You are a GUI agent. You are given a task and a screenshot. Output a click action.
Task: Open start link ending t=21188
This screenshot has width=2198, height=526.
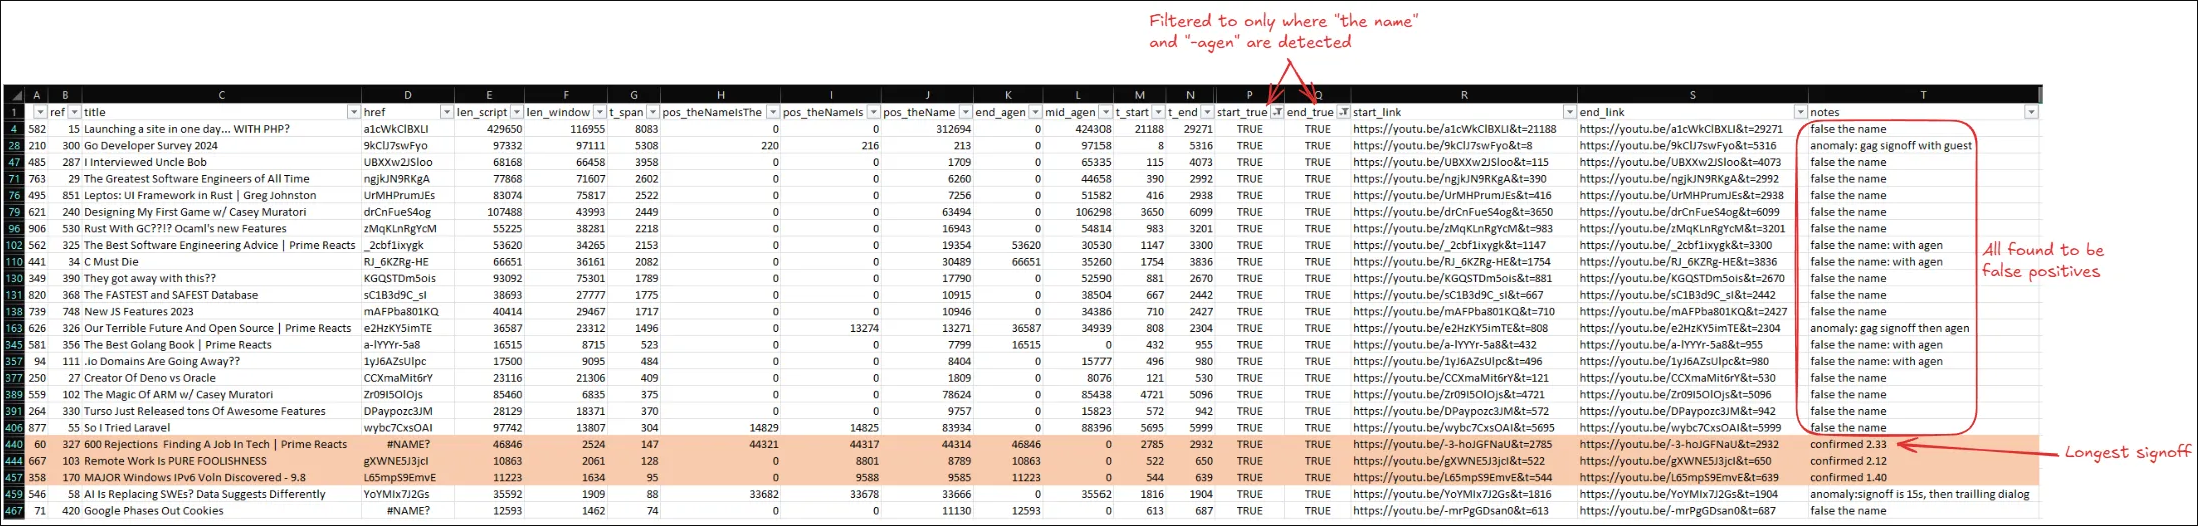tap(1454, 129)
